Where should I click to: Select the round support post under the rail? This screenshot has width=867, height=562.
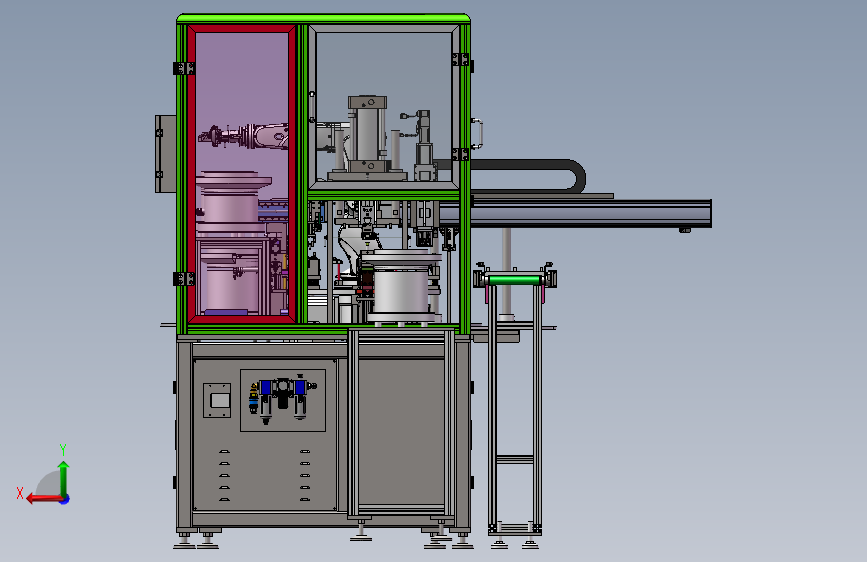coord(506,273)
